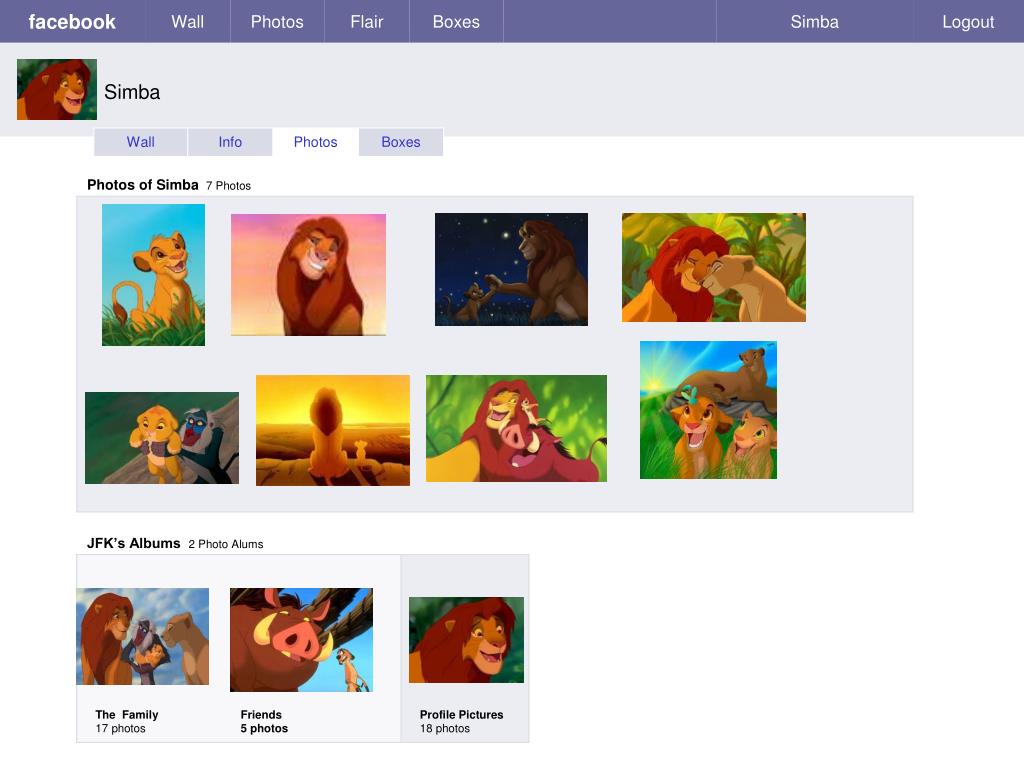
Task: Switch to the Boxes profile tab
Action: [x=401, y=142]
